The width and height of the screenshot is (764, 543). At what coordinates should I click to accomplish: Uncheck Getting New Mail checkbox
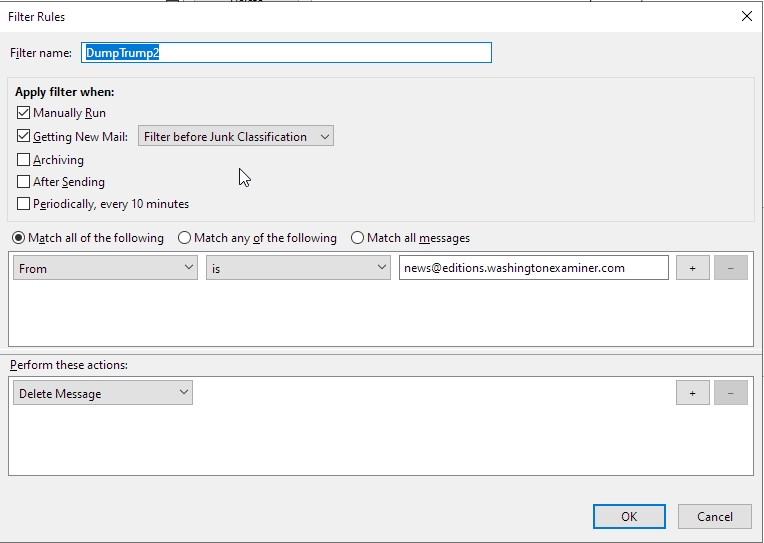point(23,136)
